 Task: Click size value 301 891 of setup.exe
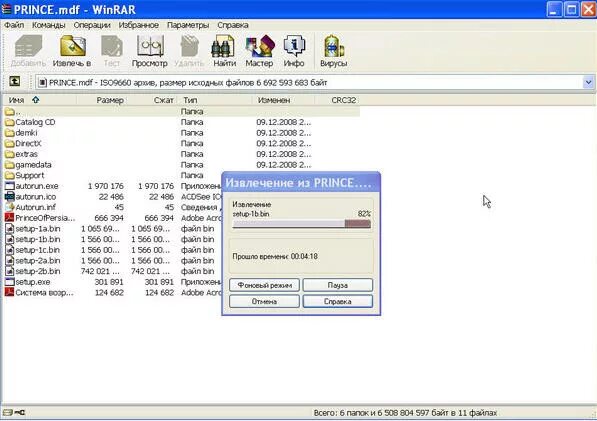coord(109,282)
